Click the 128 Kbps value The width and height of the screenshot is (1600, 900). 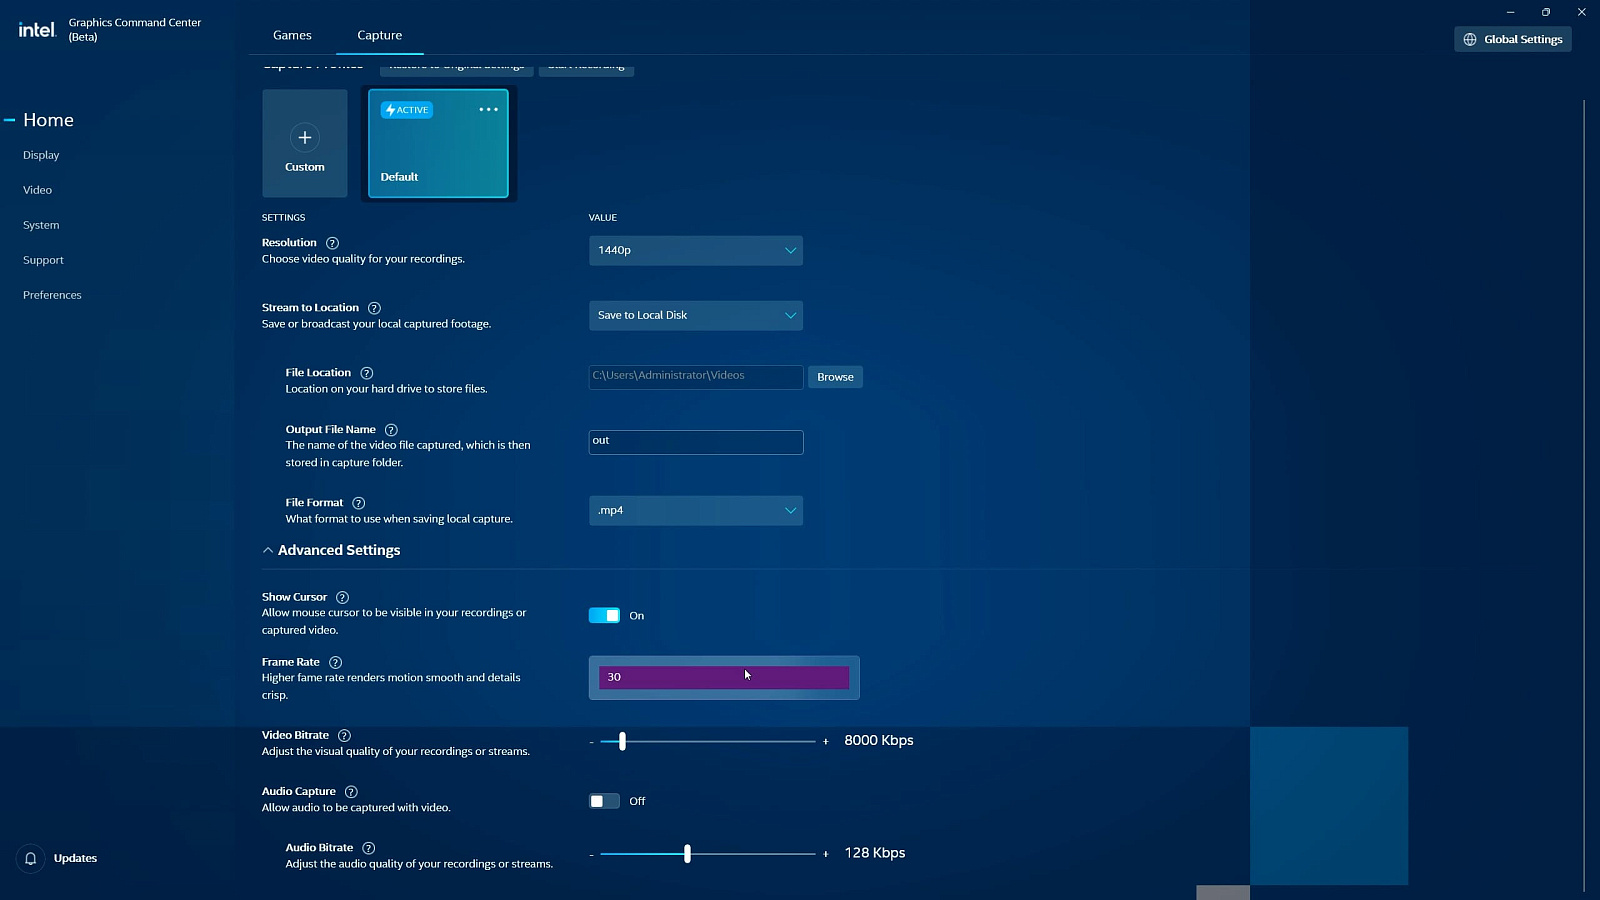click(x=875, y=853)
